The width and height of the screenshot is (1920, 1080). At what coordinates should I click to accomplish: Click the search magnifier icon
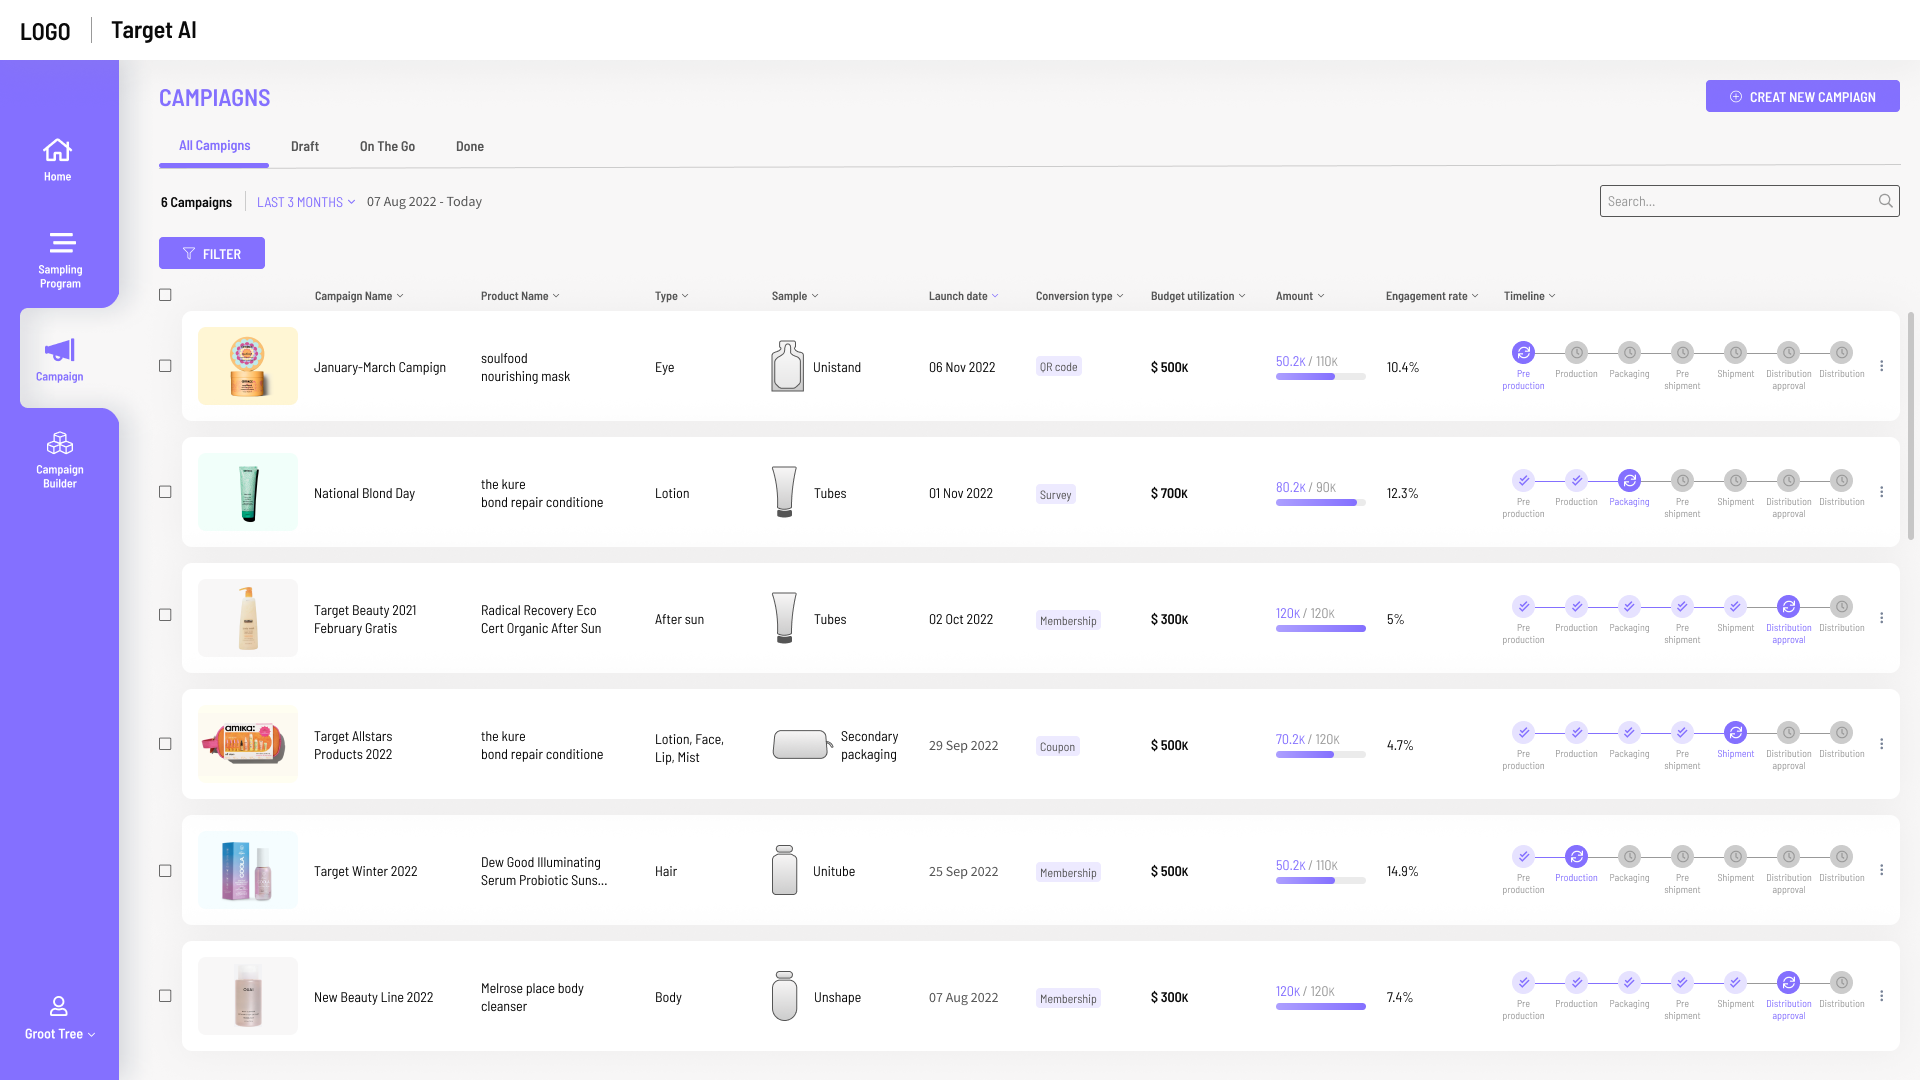[1885, 201]
